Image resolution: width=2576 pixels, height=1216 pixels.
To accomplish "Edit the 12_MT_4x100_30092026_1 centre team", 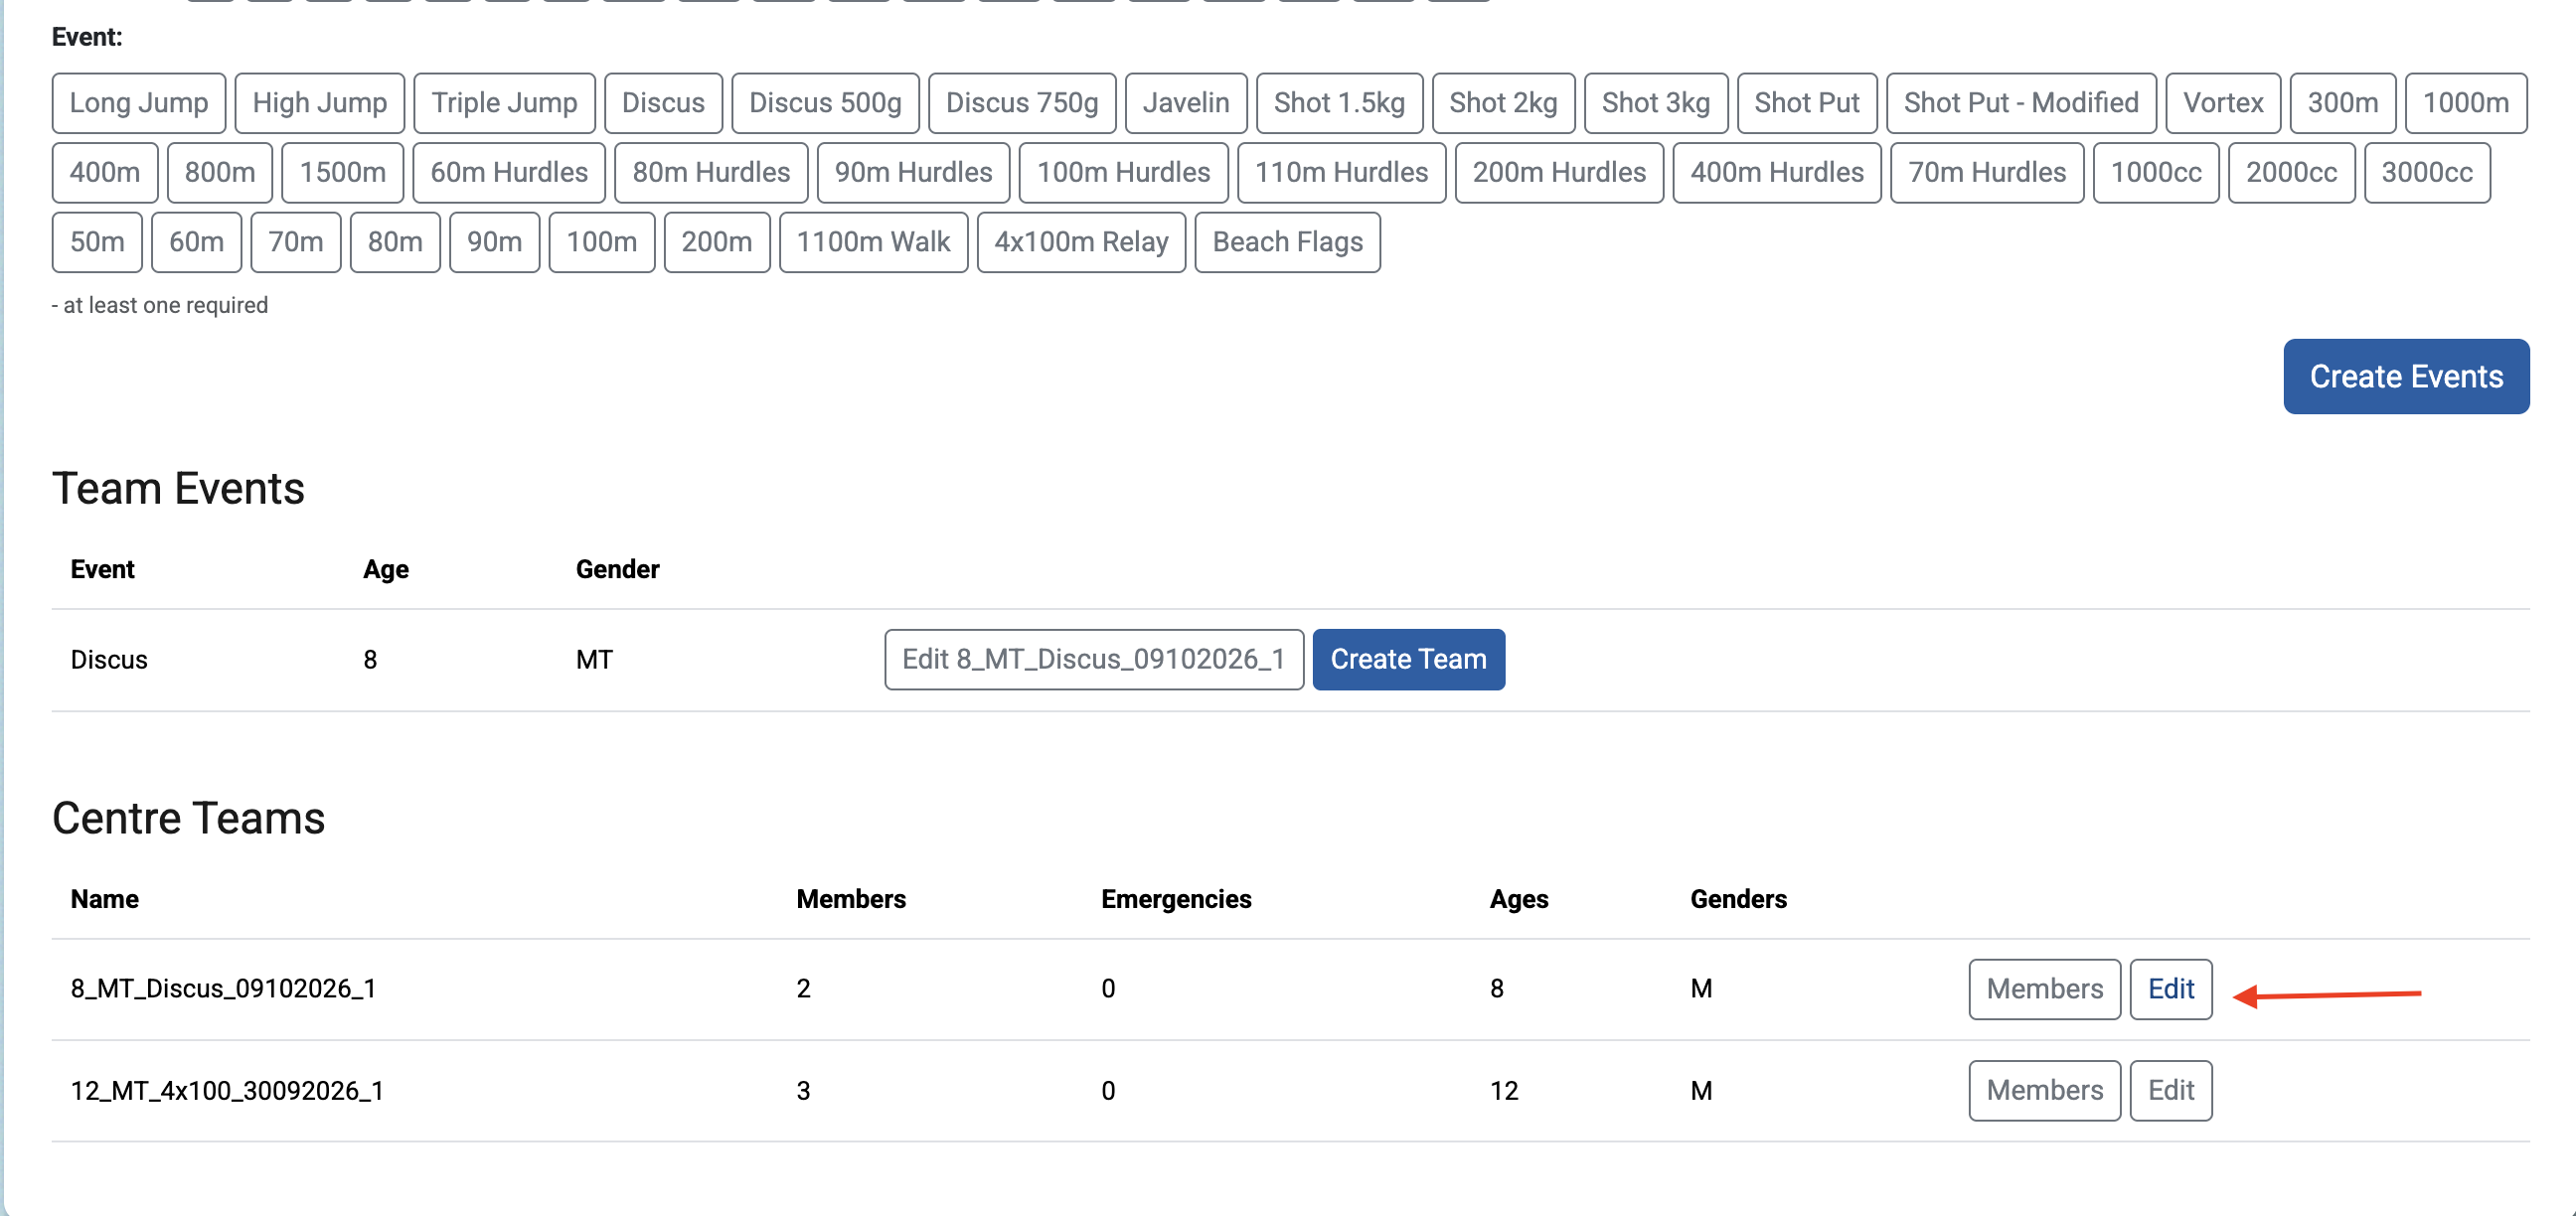I will (2171, 1090).
